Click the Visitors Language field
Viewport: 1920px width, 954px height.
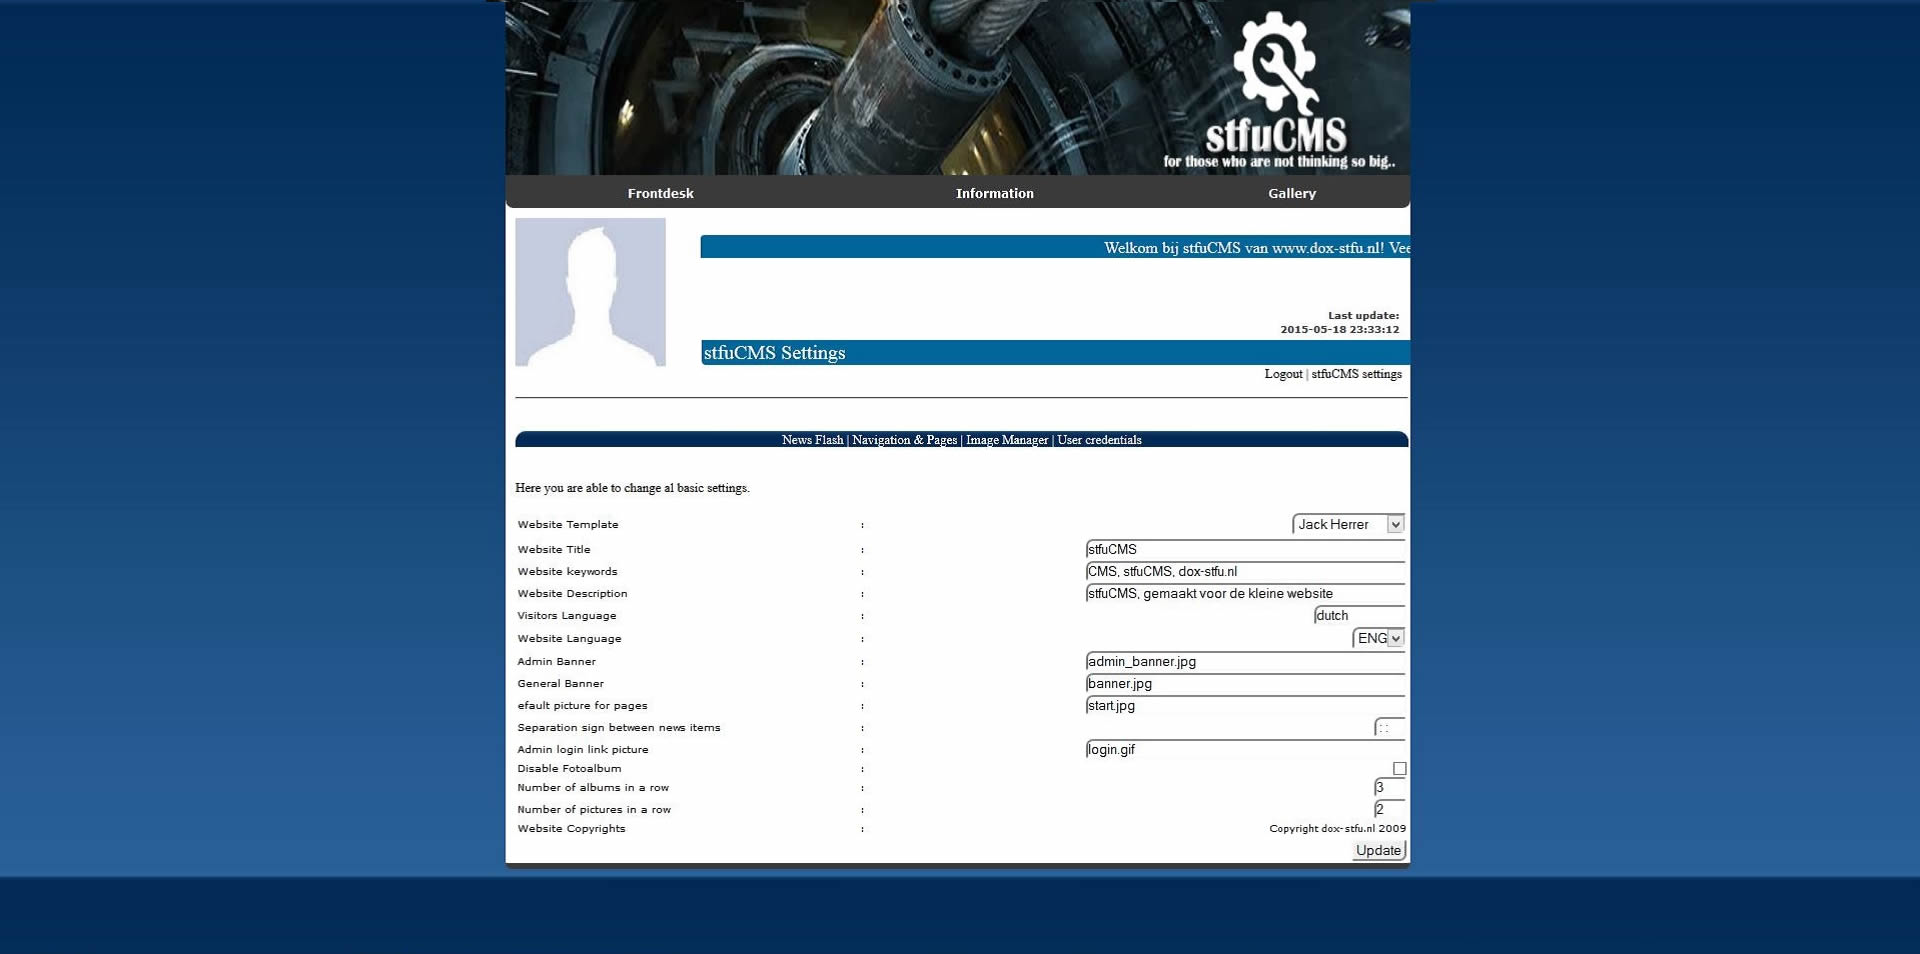(x=1359, y=615)
